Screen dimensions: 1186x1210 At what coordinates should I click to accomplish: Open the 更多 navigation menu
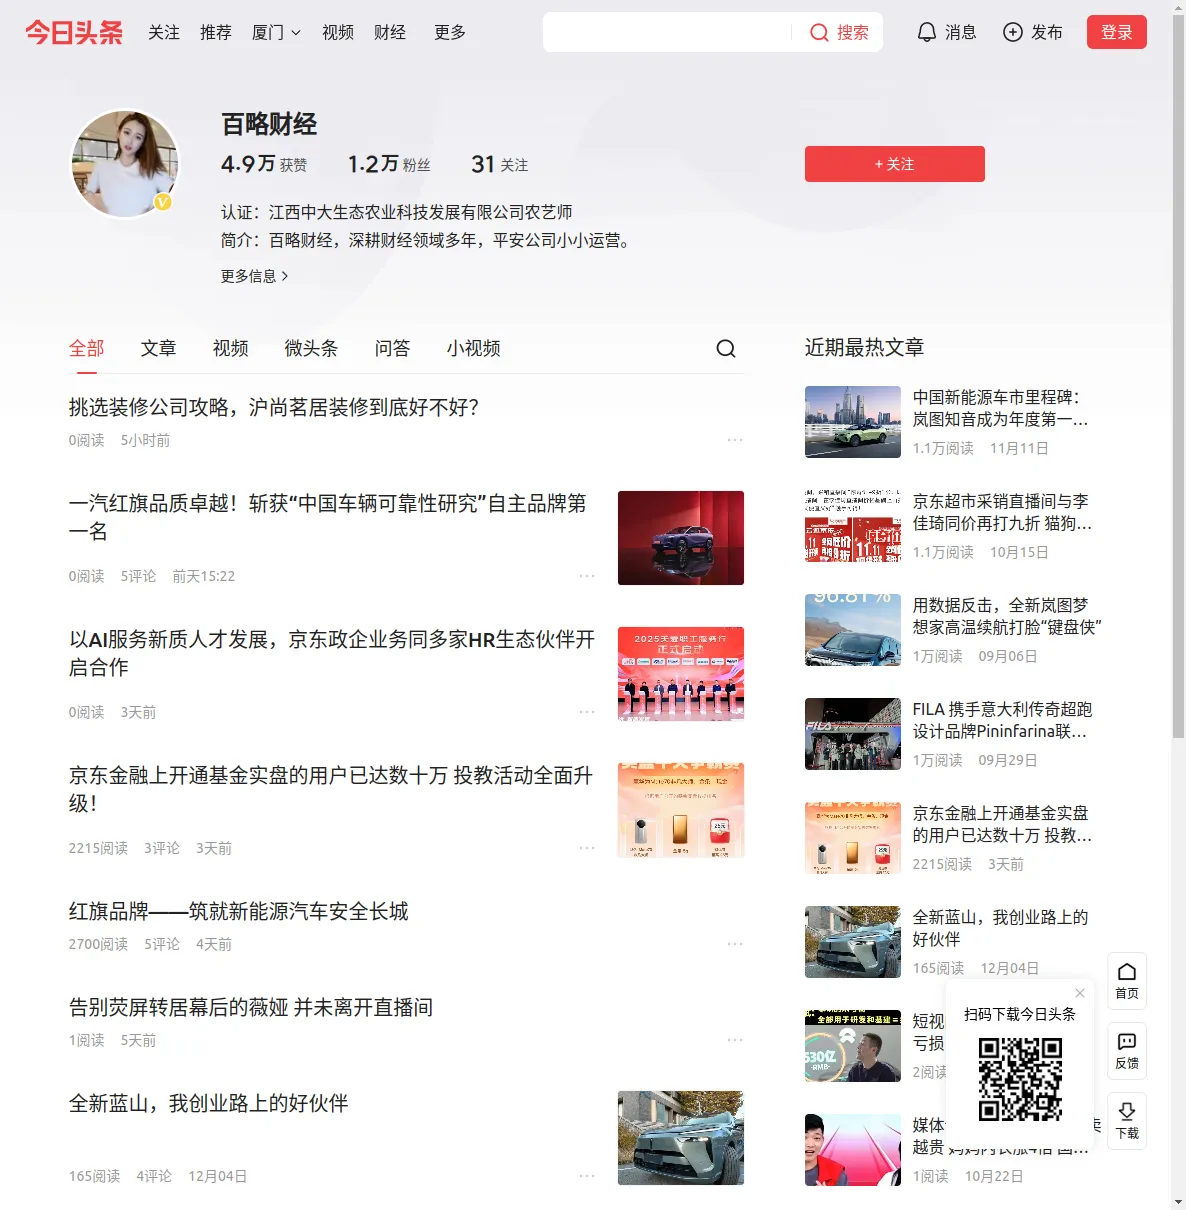point(450,33)
